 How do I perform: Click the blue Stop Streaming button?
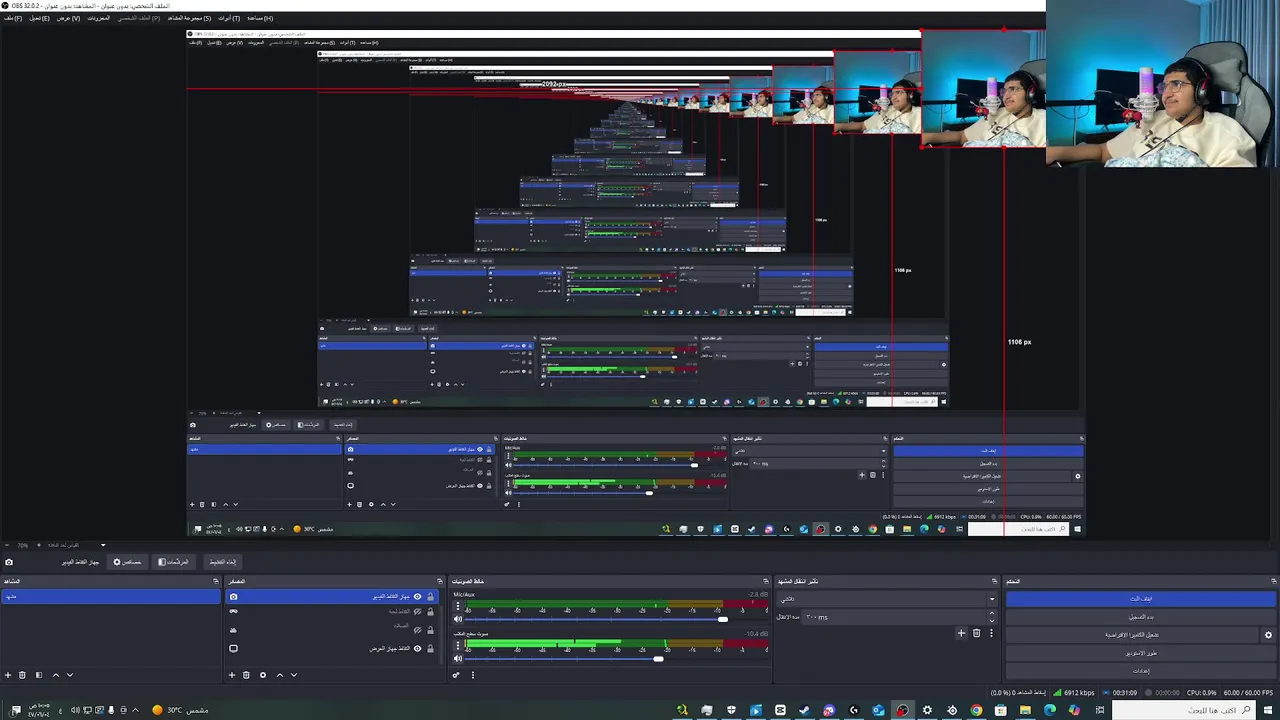click(x=1141, y=599)
